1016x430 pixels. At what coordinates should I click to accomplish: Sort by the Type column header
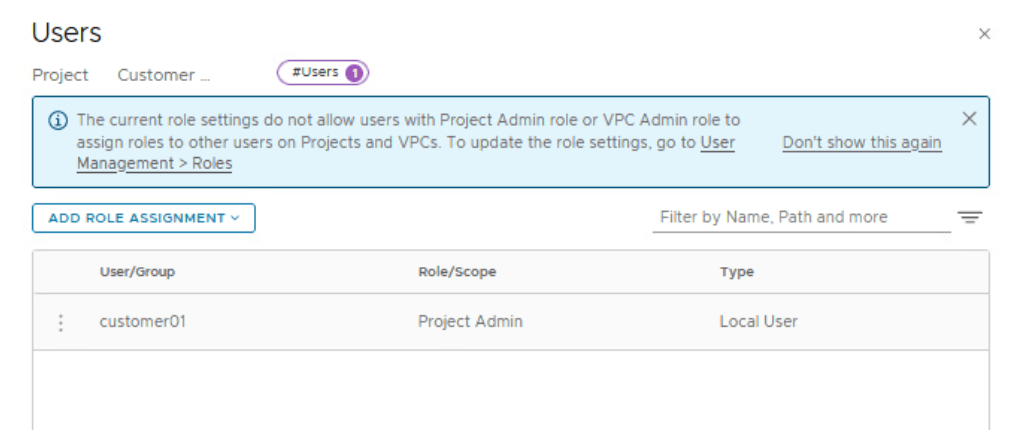736,272
